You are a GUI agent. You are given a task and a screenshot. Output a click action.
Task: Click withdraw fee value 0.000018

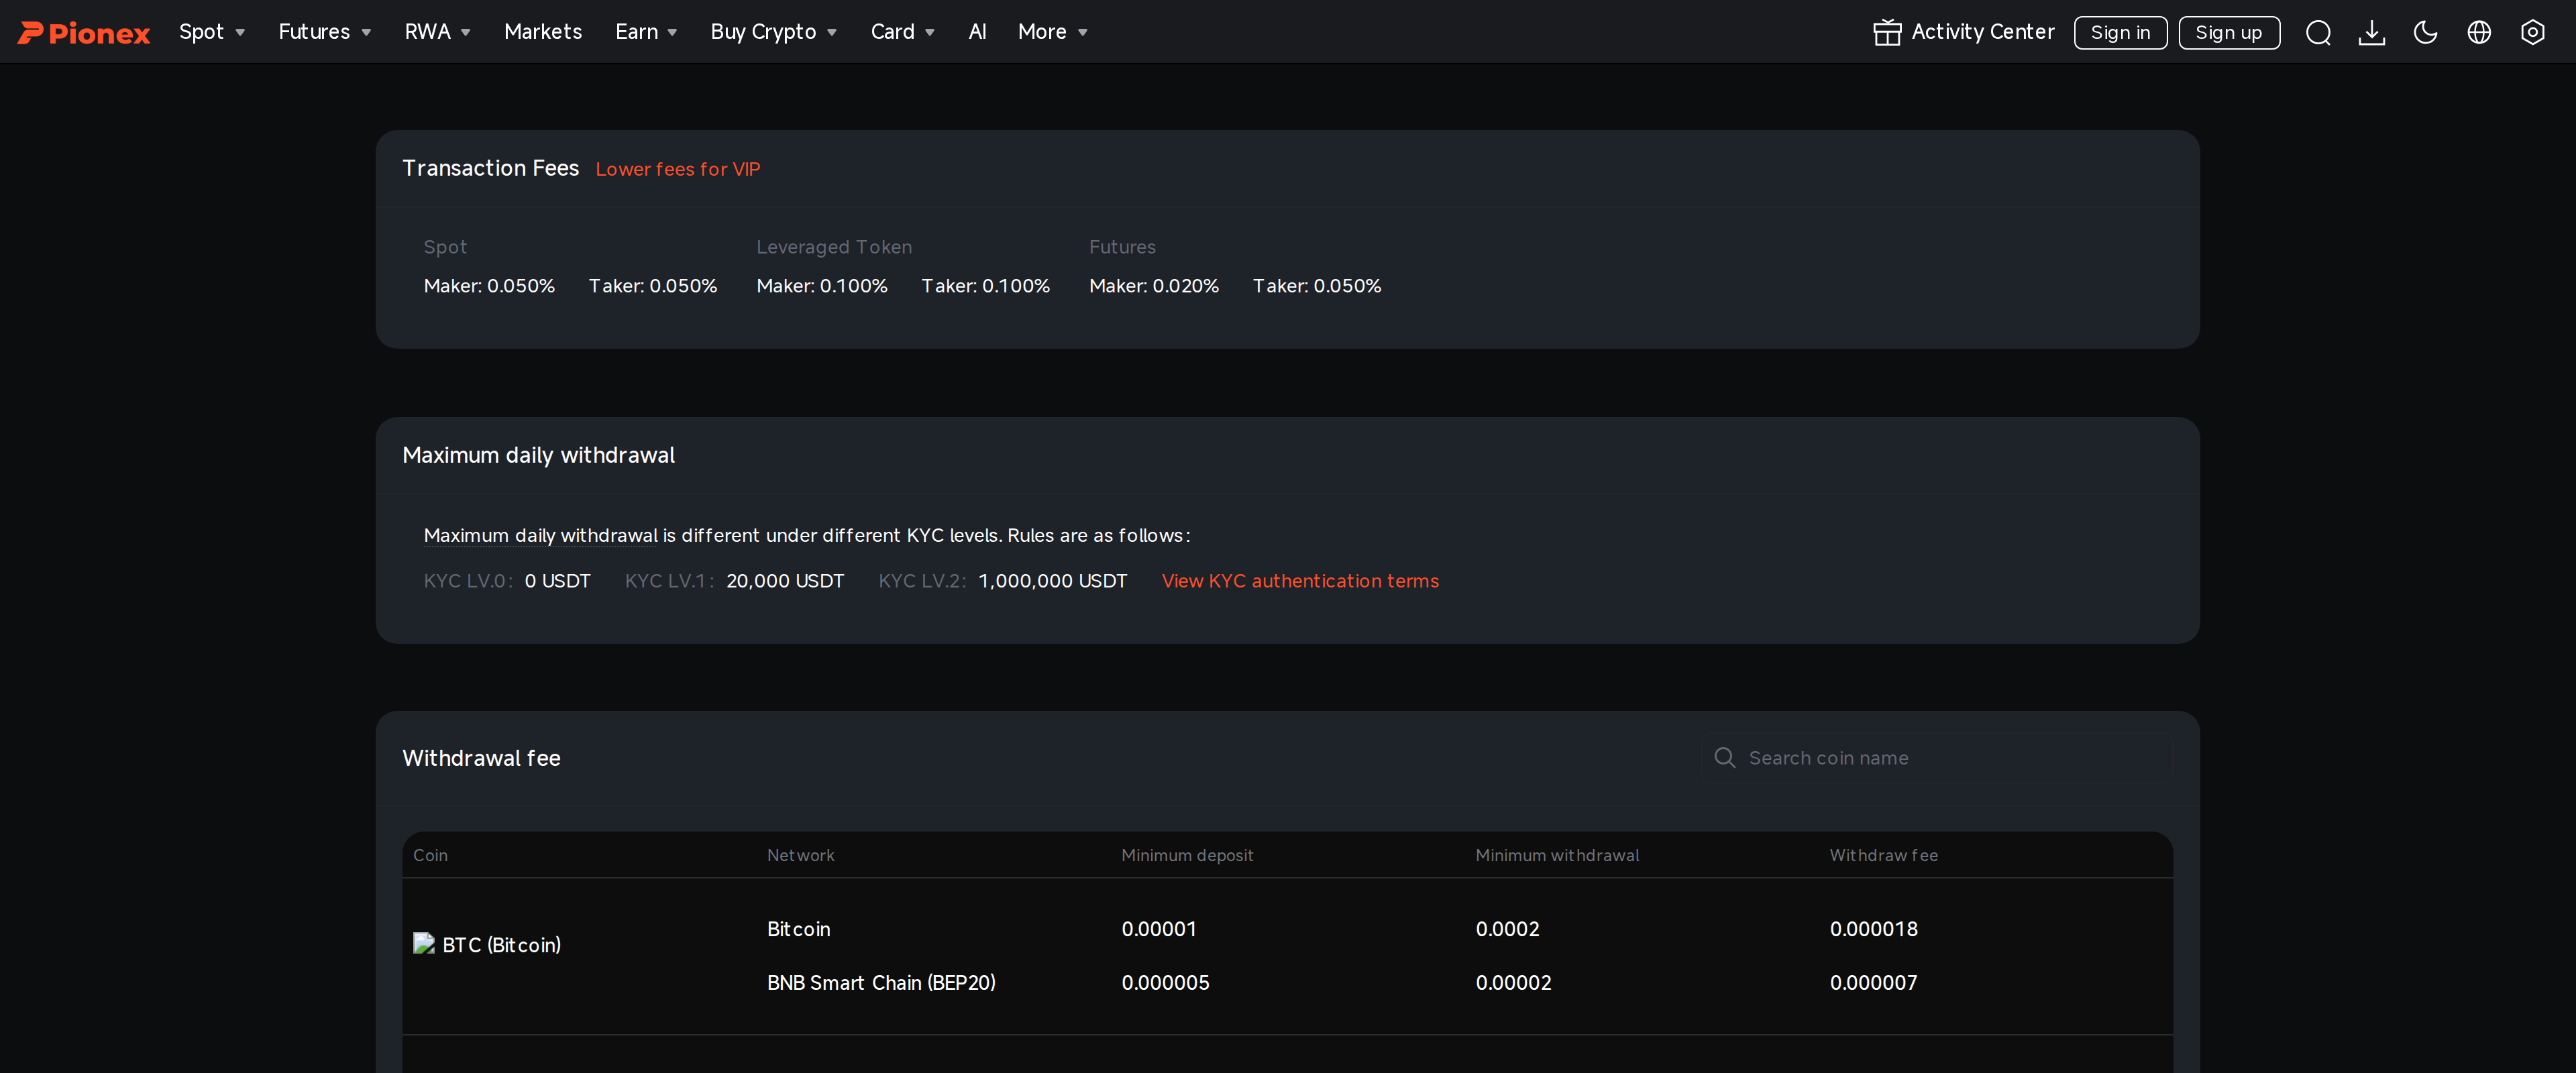pyautogui.click(x=1873, y=929)
